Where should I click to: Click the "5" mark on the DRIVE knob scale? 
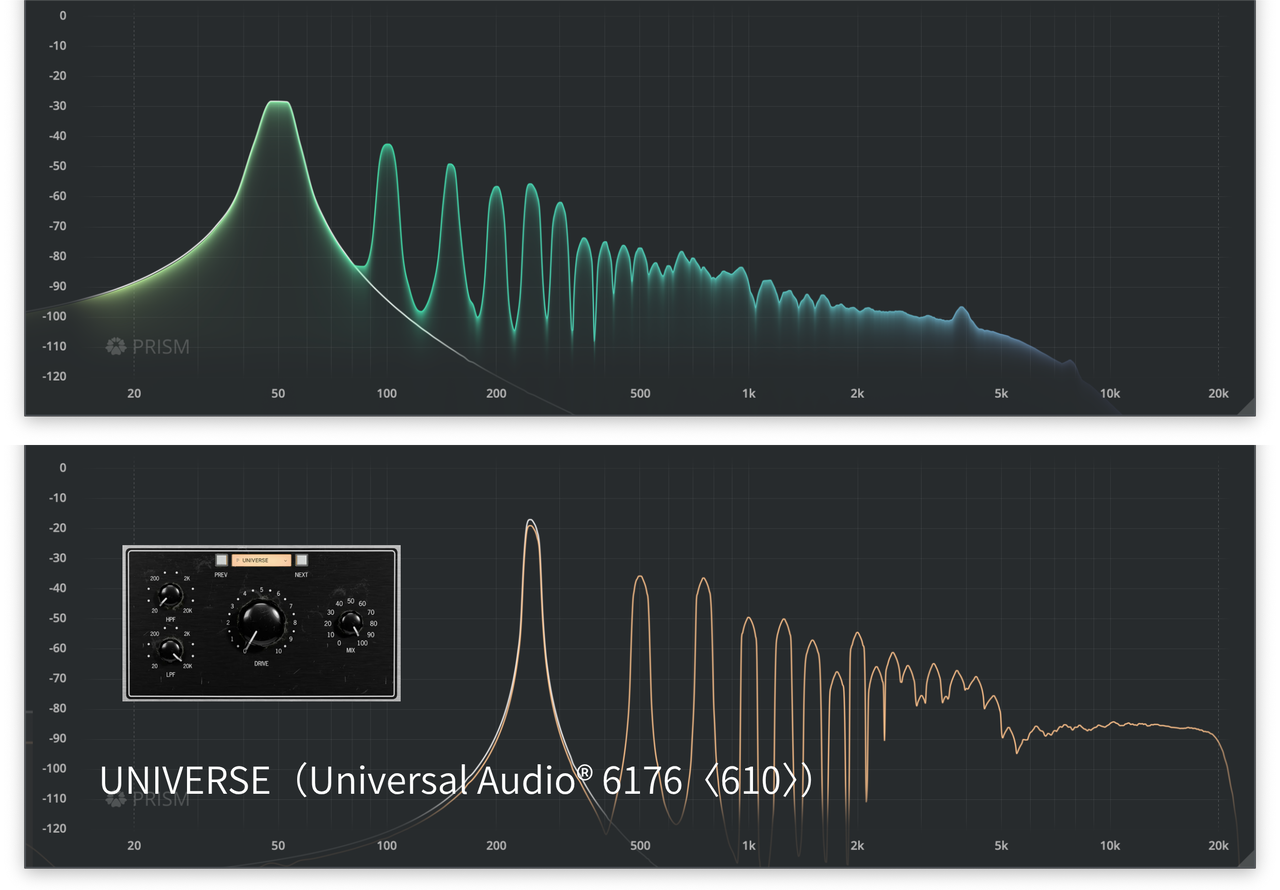261,591
